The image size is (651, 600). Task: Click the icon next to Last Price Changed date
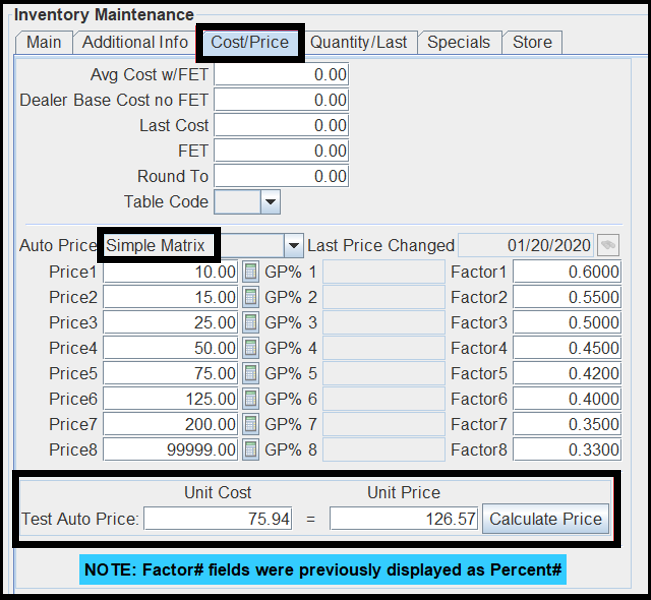[608, 245]
